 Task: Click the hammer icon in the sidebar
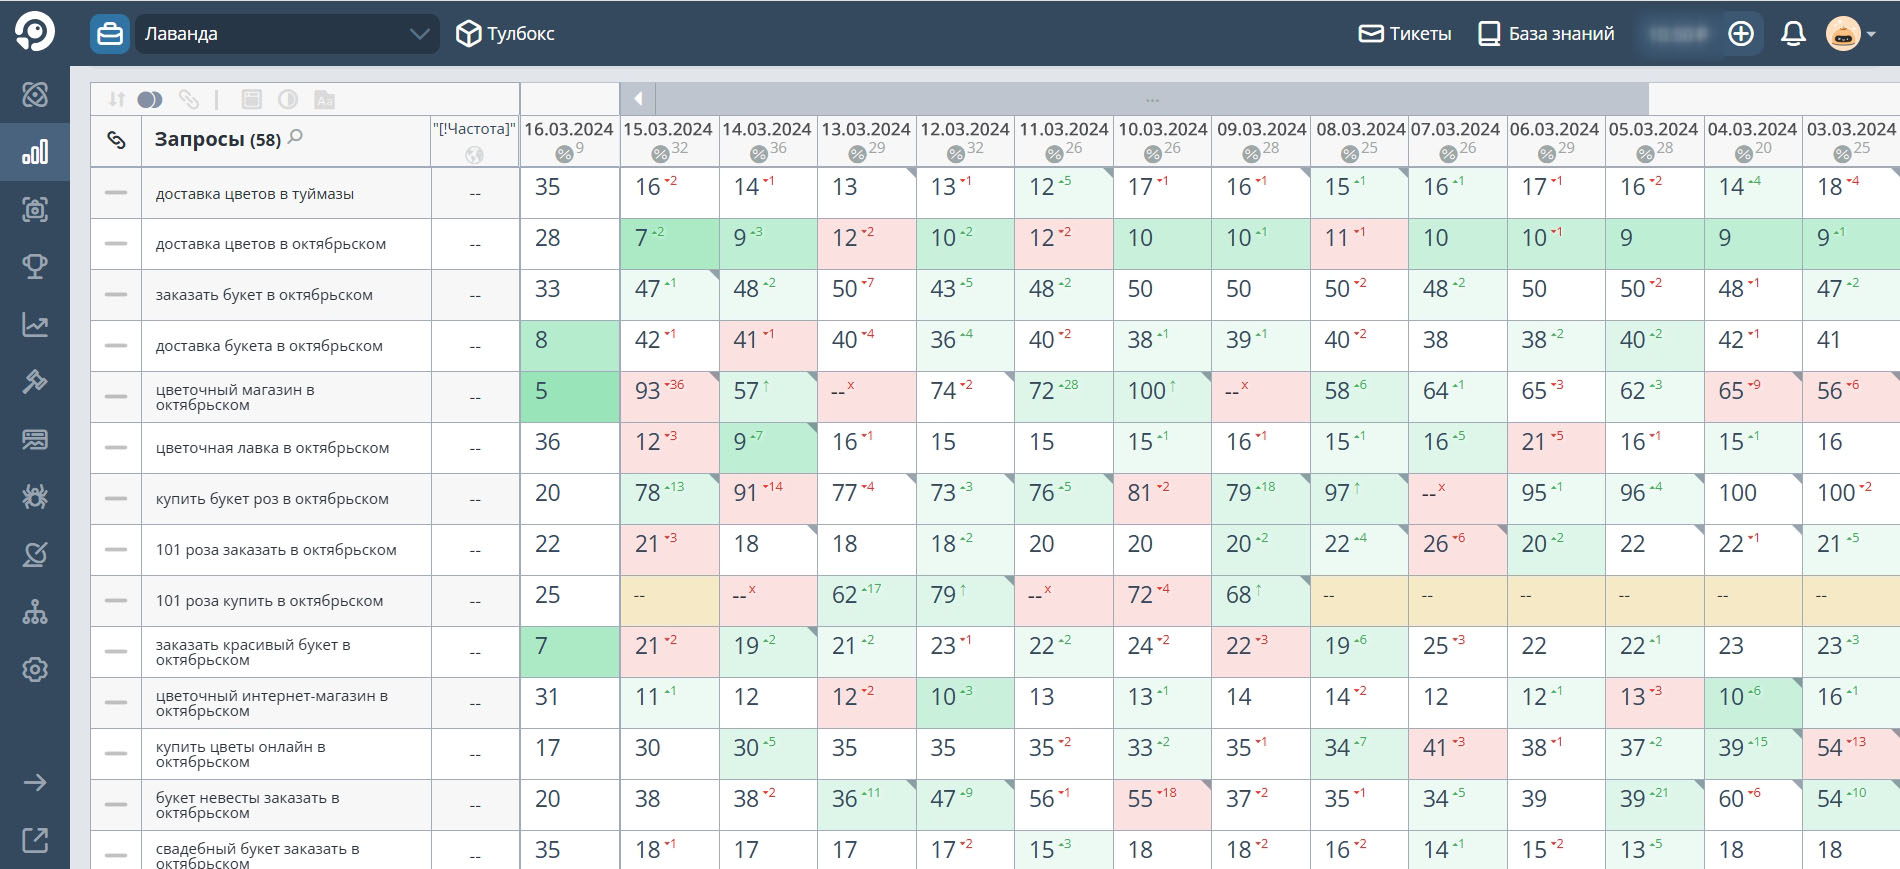coord(35,382)
